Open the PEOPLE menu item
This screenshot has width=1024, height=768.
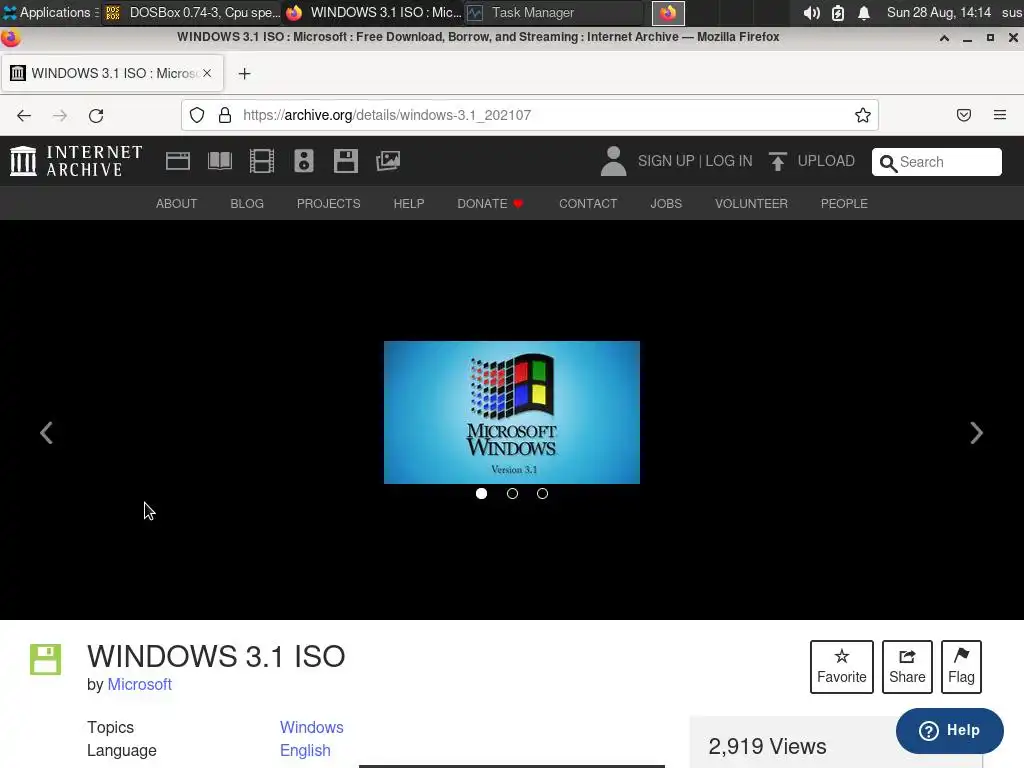[x=844, y=204]
